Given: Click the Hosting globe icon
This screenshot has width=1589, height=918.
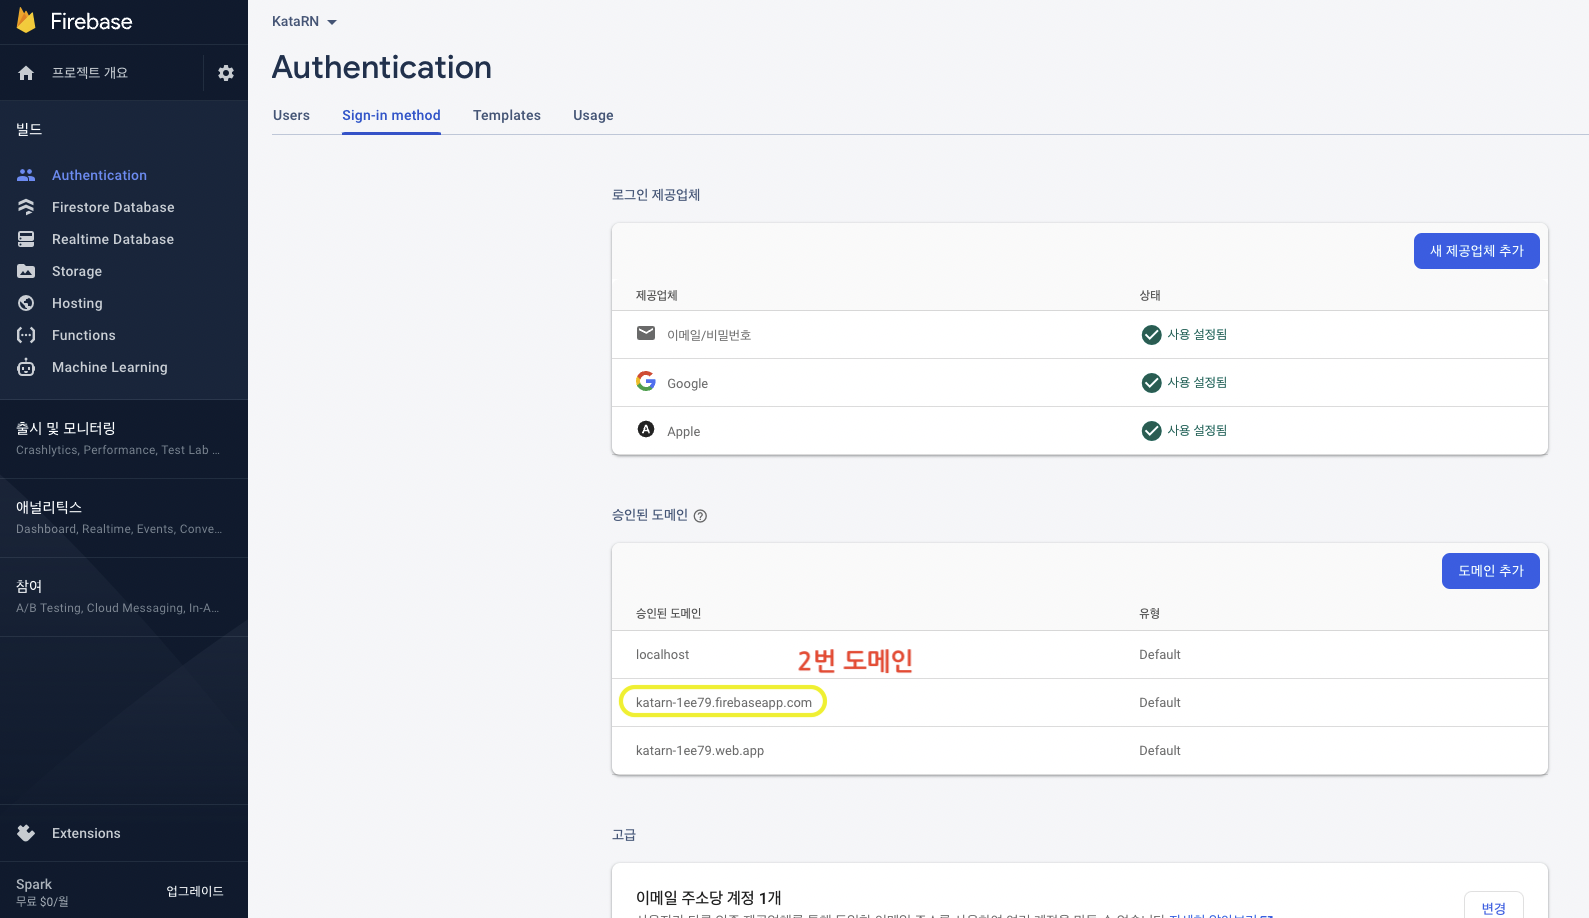Looking at the screenshot, I should pyautogui.click(x=26, y=303).
